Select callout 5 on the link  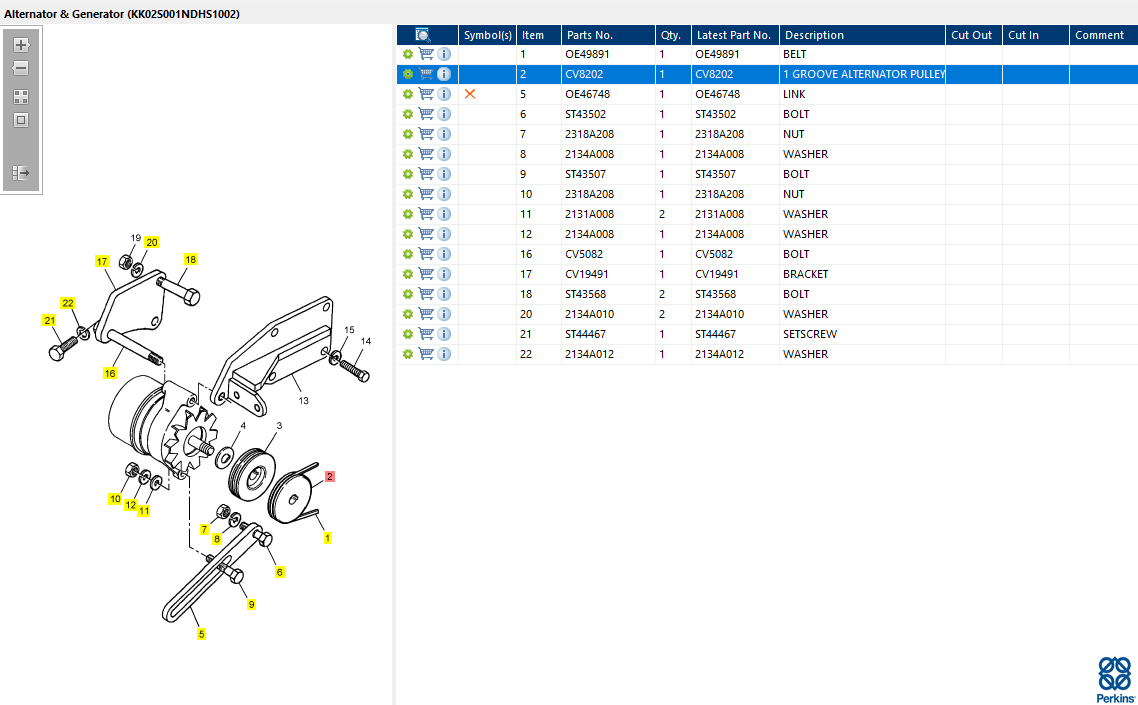click(201, 634)
